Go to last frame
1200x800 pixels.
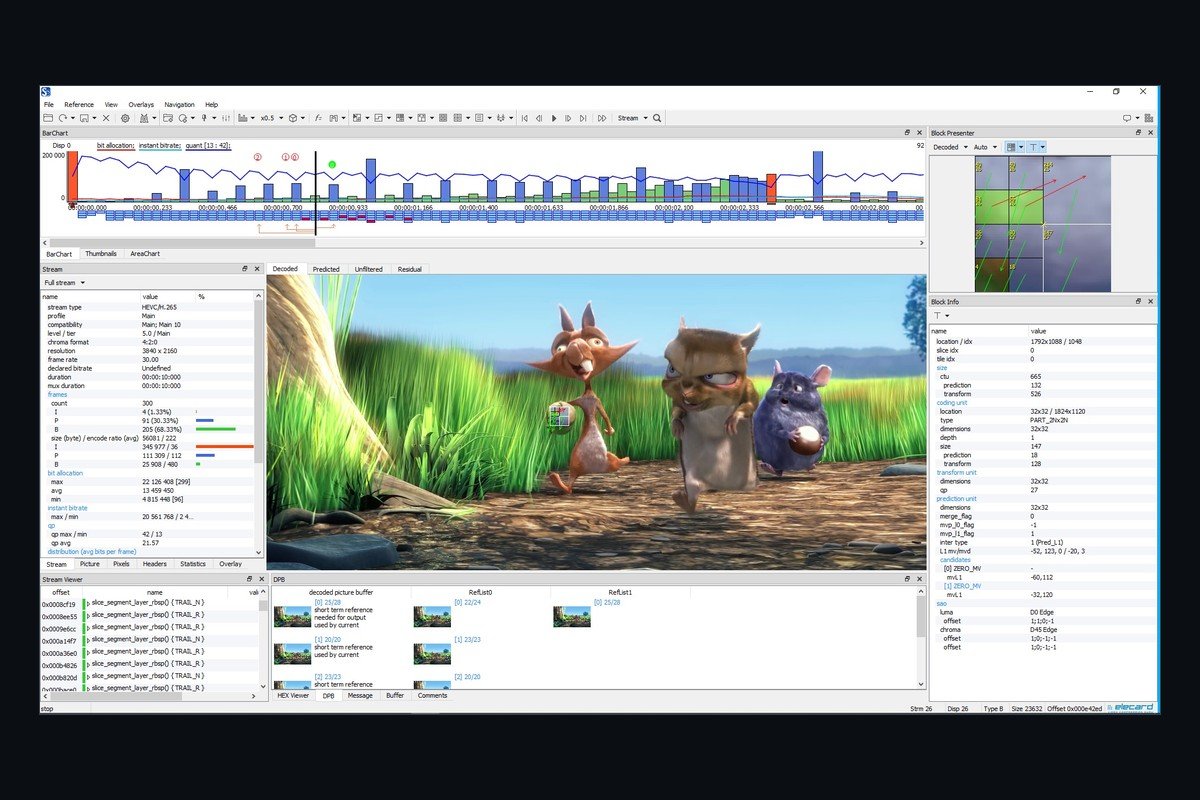tap(583, 118)
